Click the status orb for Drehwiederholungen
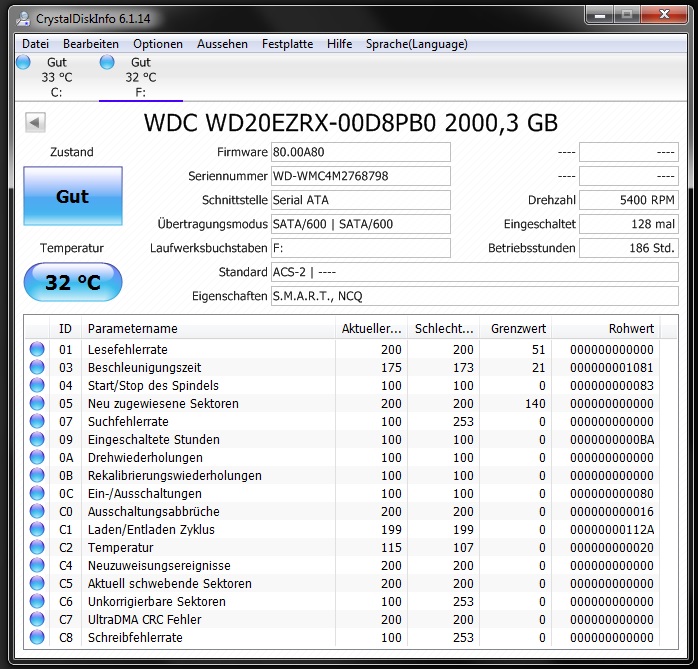This screenshot has height=669, width=698. (x=37, y=458)
